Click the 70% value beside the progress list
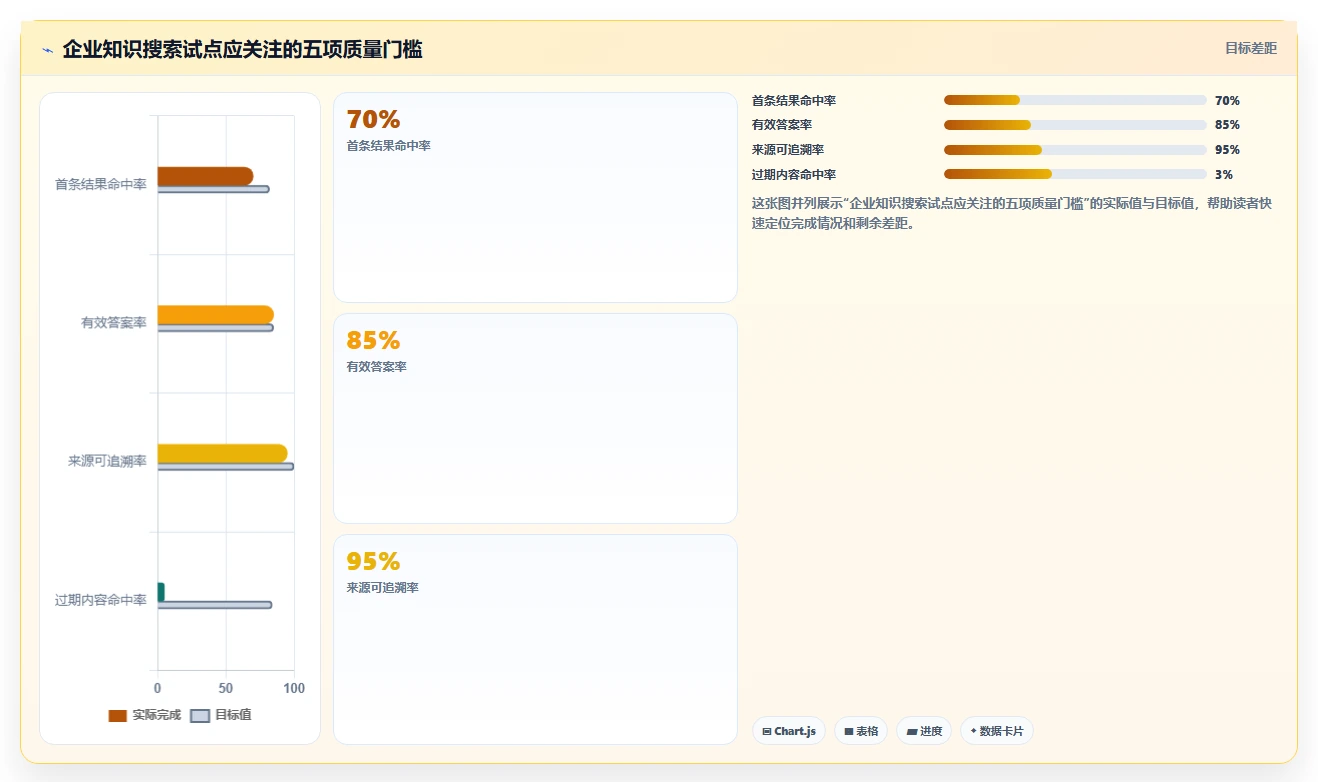Image resolution: width=1318 pixels, height=782 pixels. pos(1227,101)
